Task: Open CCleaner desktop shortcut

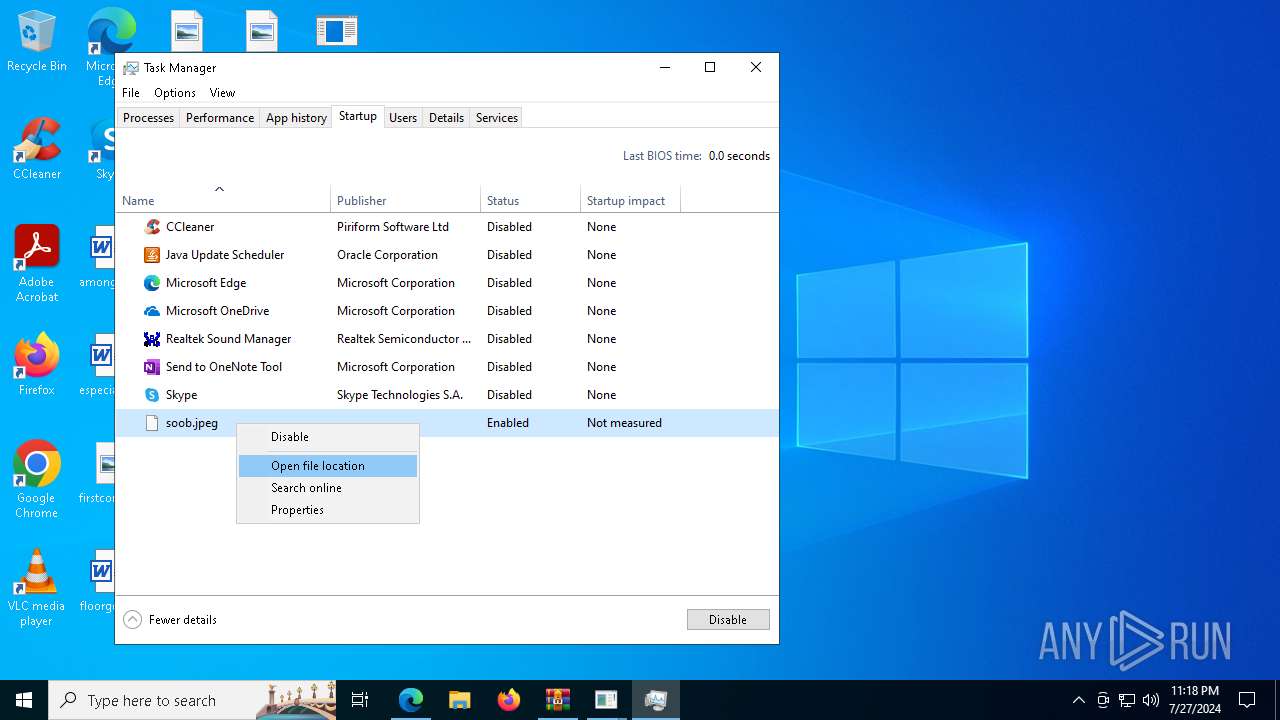Action: [x=37, y=149]
